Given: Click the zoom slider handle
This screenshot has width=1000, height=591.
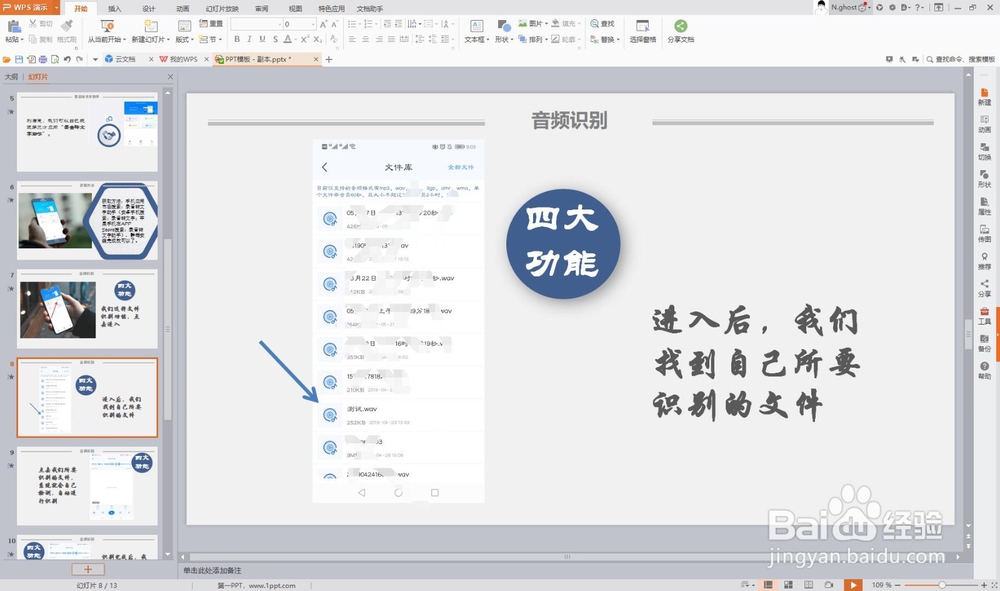Looking at the screenshot, I should pyautogui.click(x=941, y=585).
